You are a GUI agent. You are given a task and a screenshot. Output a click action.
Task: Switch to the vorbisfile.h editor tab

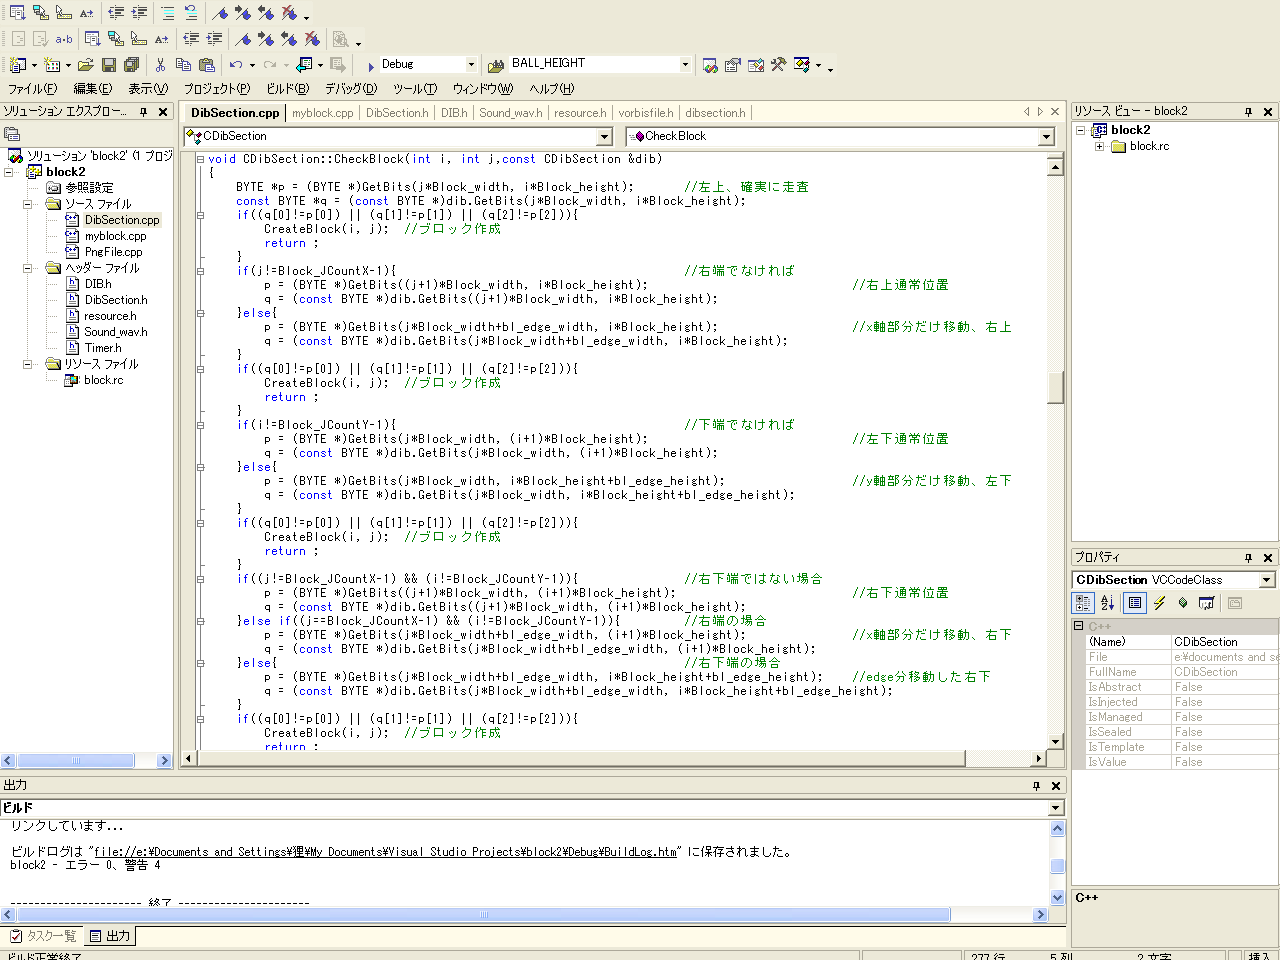coord(646,113)
